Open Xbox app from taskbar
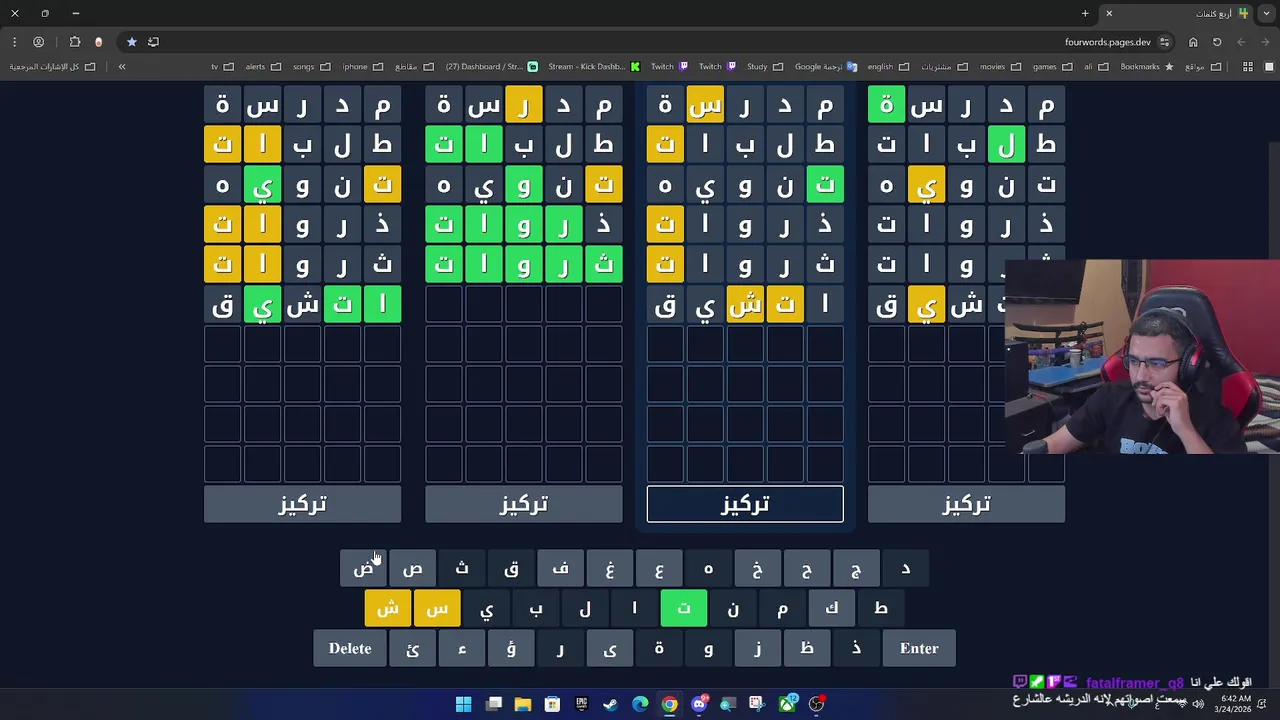The height and width of the screenshot is (720, 1280). pyautogui.click(x=787, y=704)
